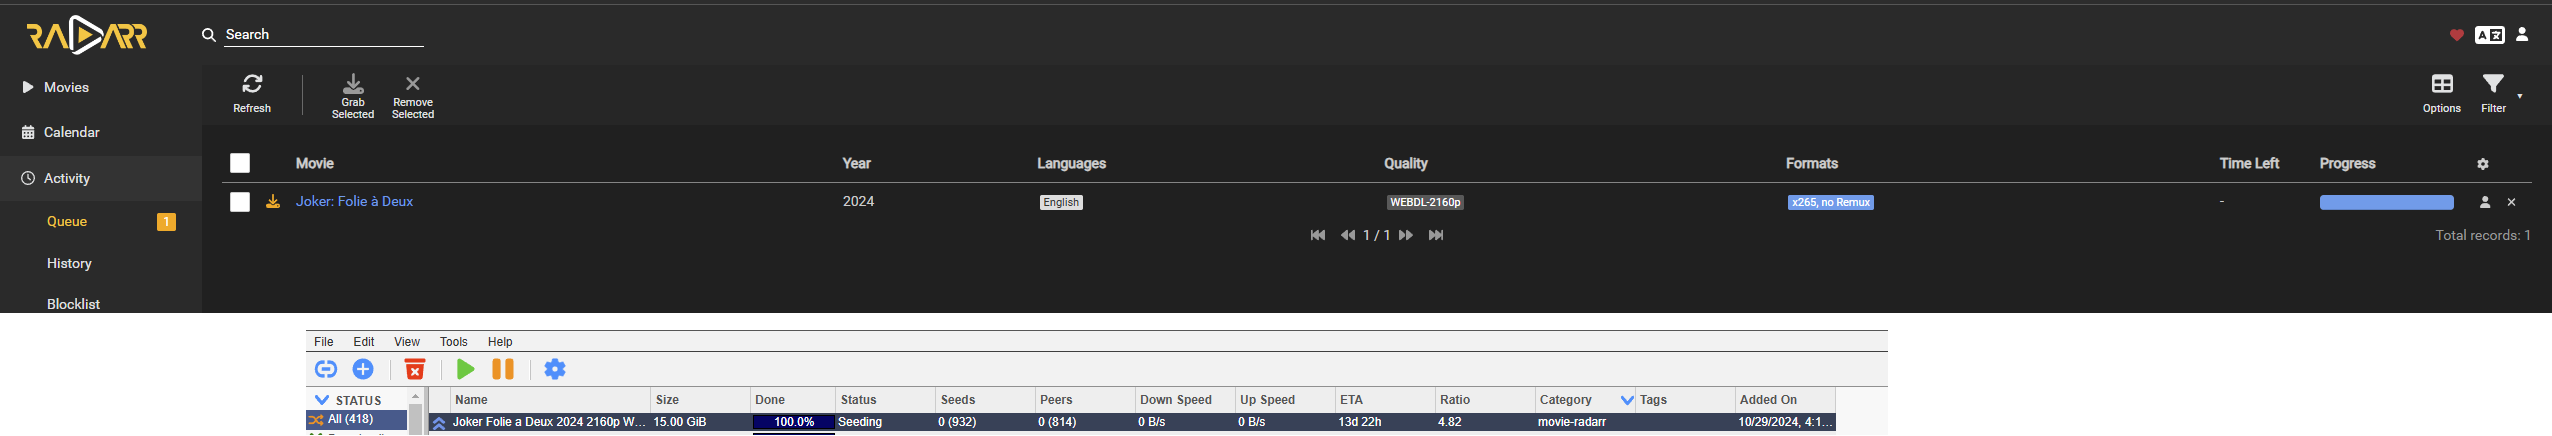Refresh the Radarr queue

tap(252, 94)
